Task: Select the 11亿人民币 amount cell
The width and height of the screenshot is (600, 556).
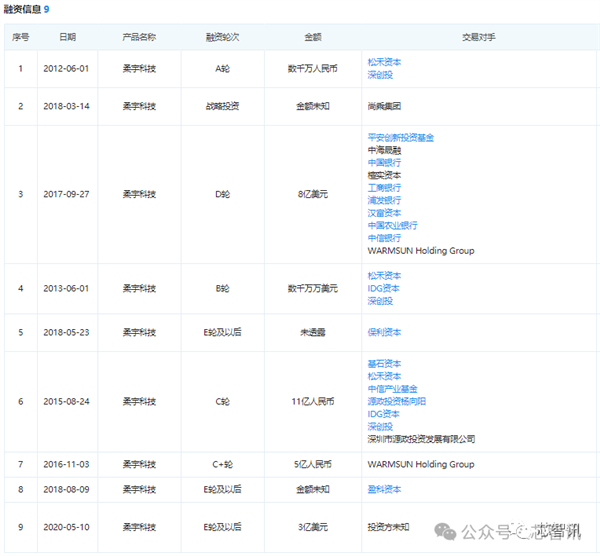Action: click(313, 401)
